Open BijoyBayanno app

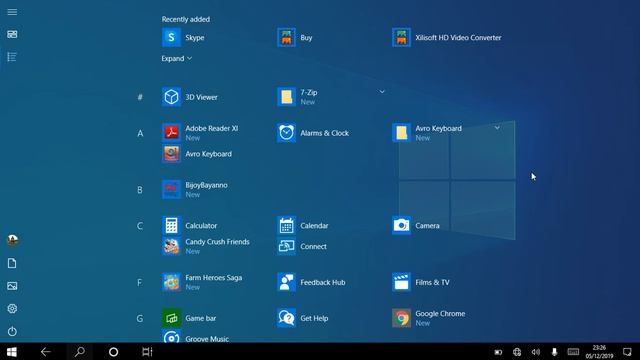(x=195, y=190)
